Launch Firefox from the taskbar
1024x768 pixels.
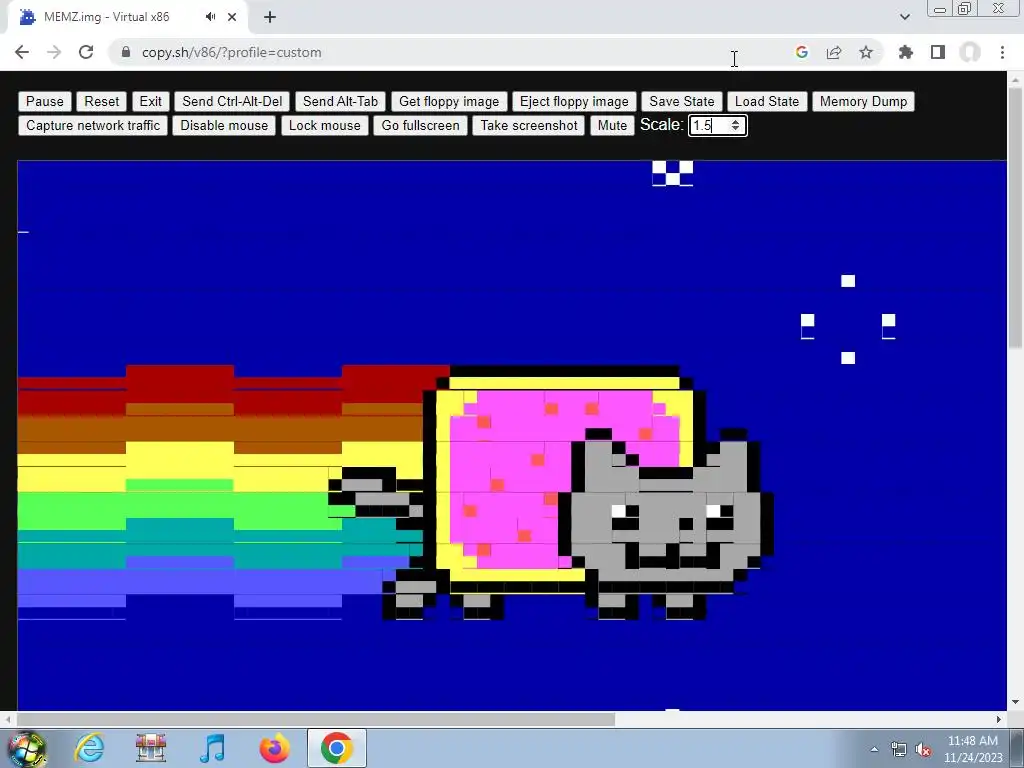tap(274, 748)
